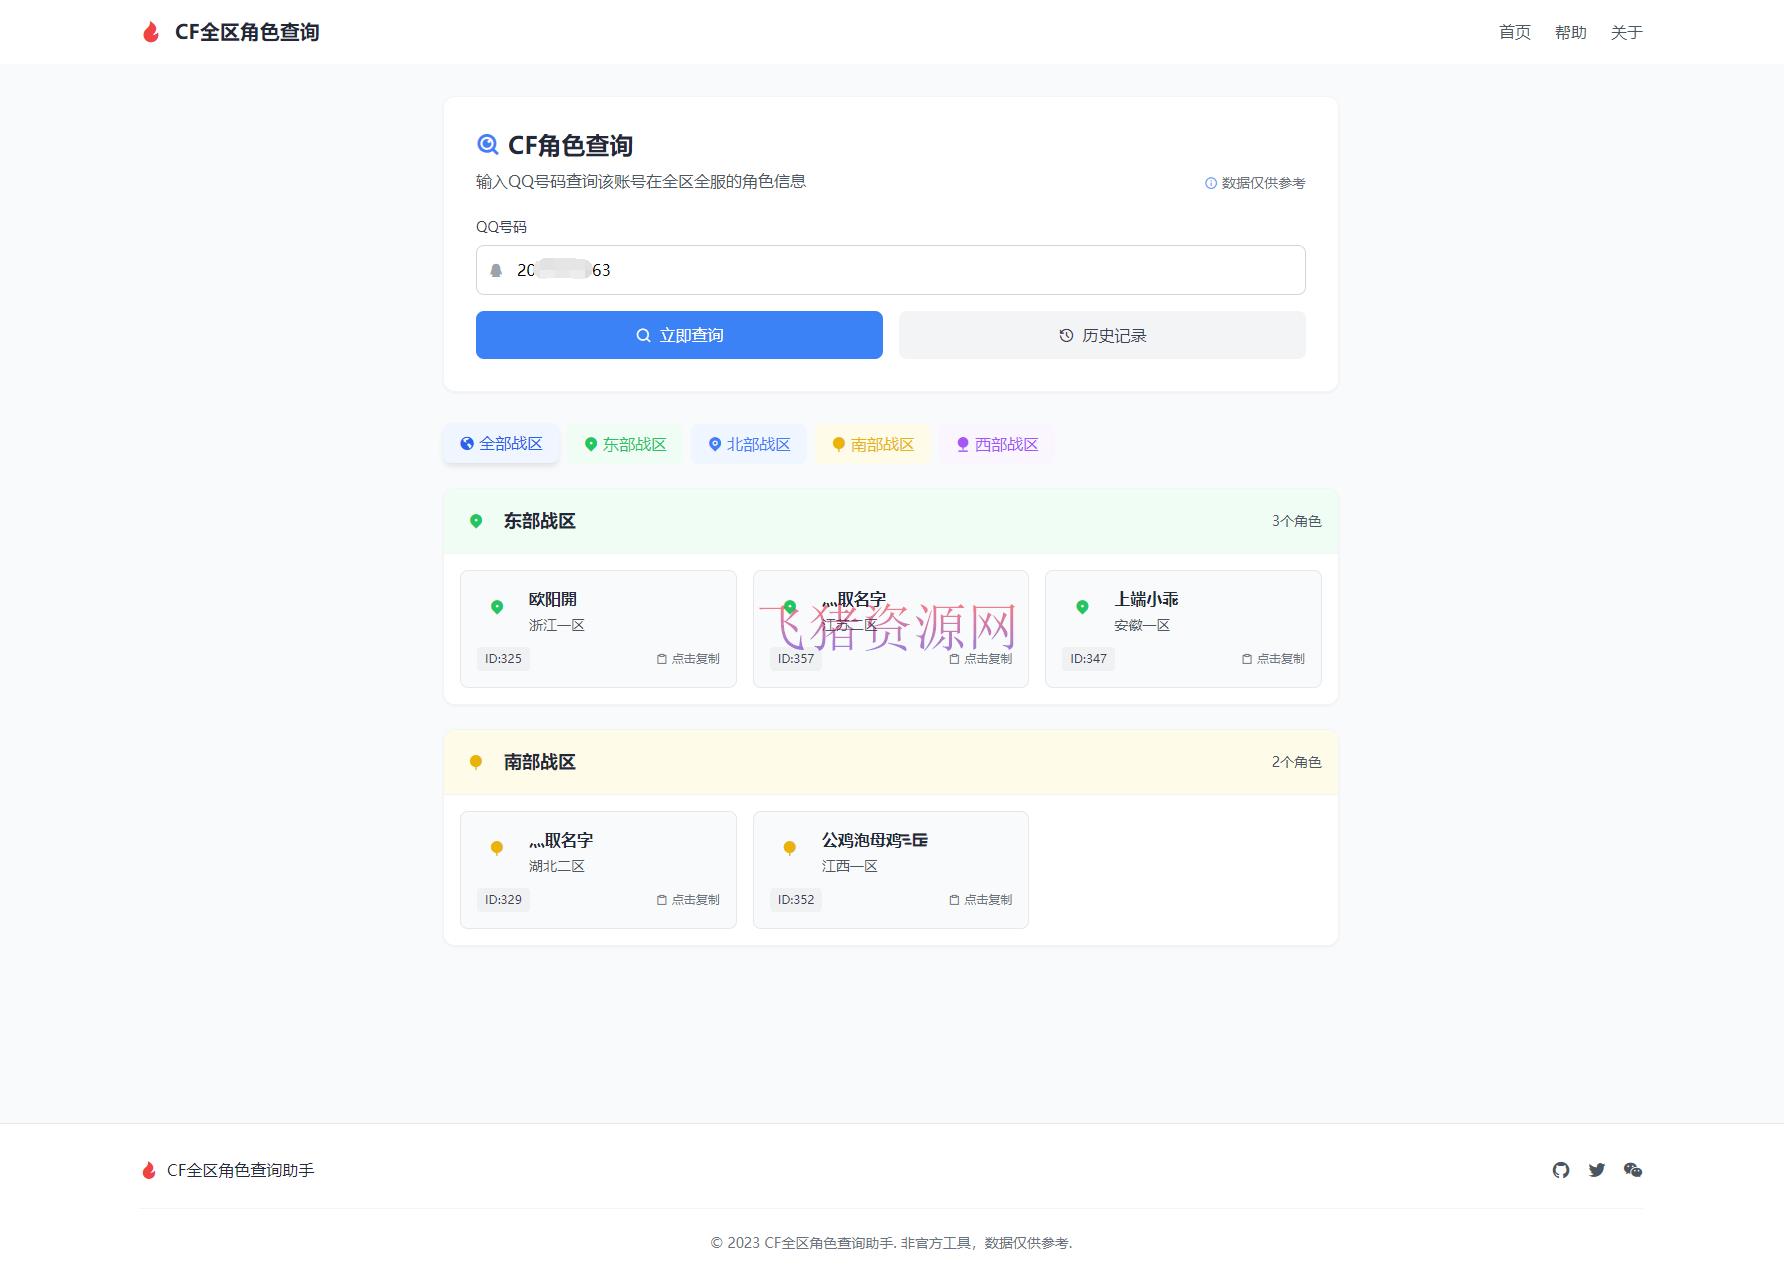The width and height of the screenshot is (1784, 1266).
Task: Click the 东部战区 section heading
Action: point(540,521)
